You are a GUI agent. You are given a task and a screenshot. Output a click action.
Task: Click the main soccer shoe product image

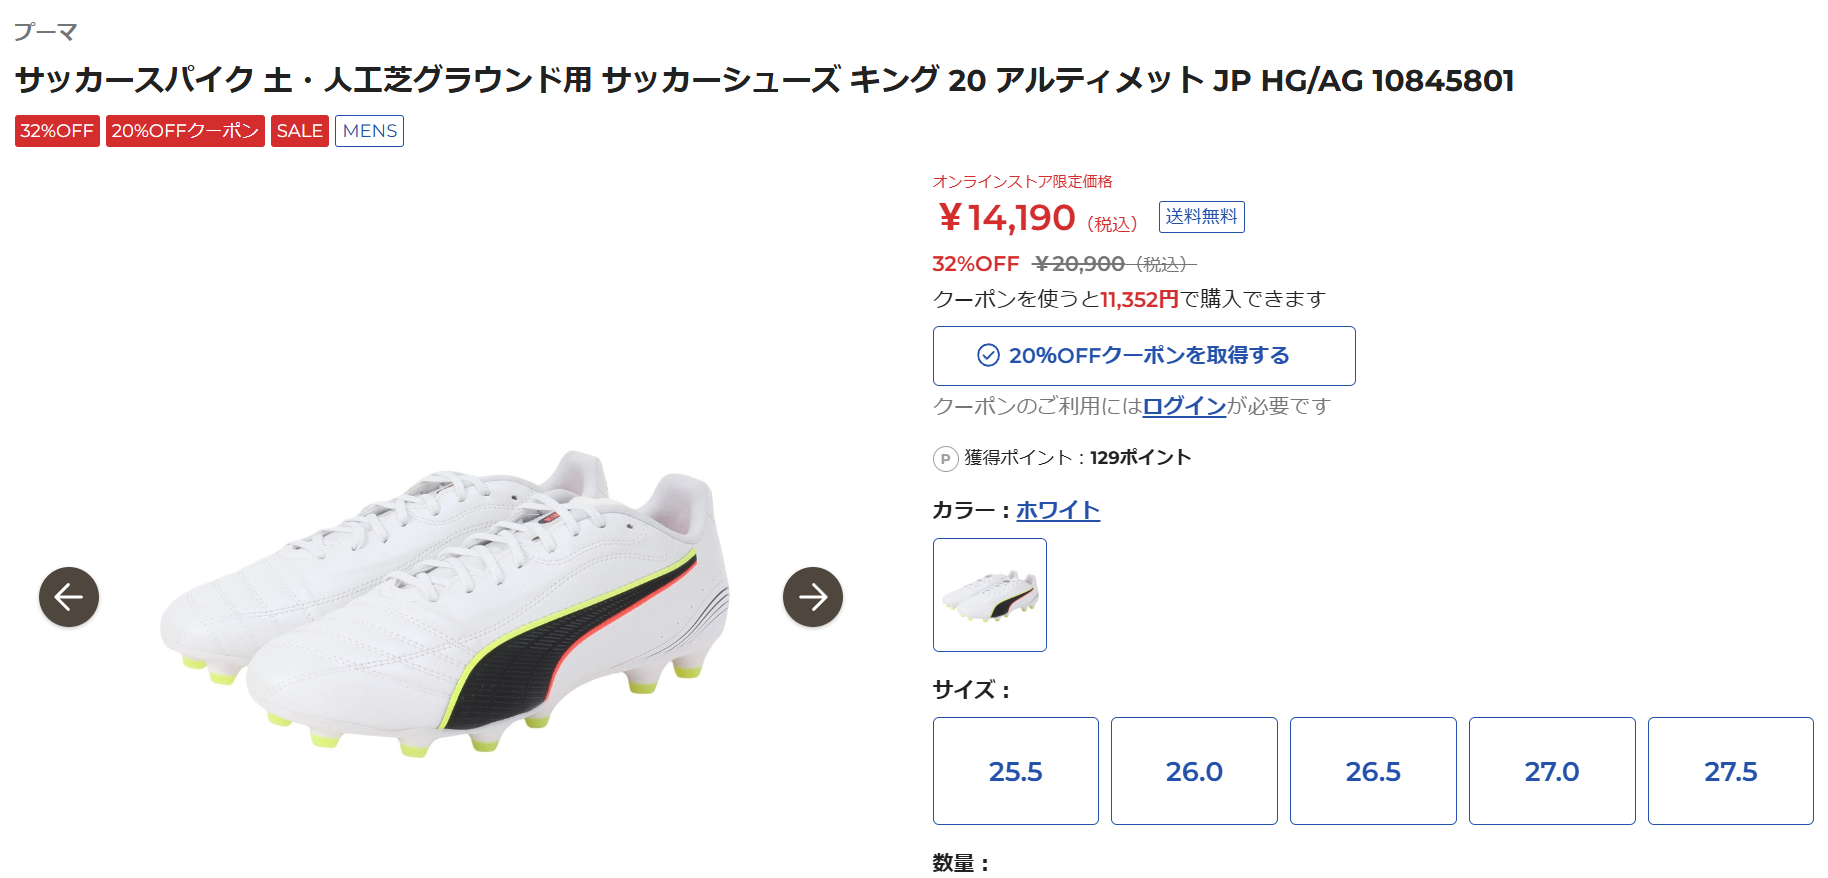click(445, 600)
